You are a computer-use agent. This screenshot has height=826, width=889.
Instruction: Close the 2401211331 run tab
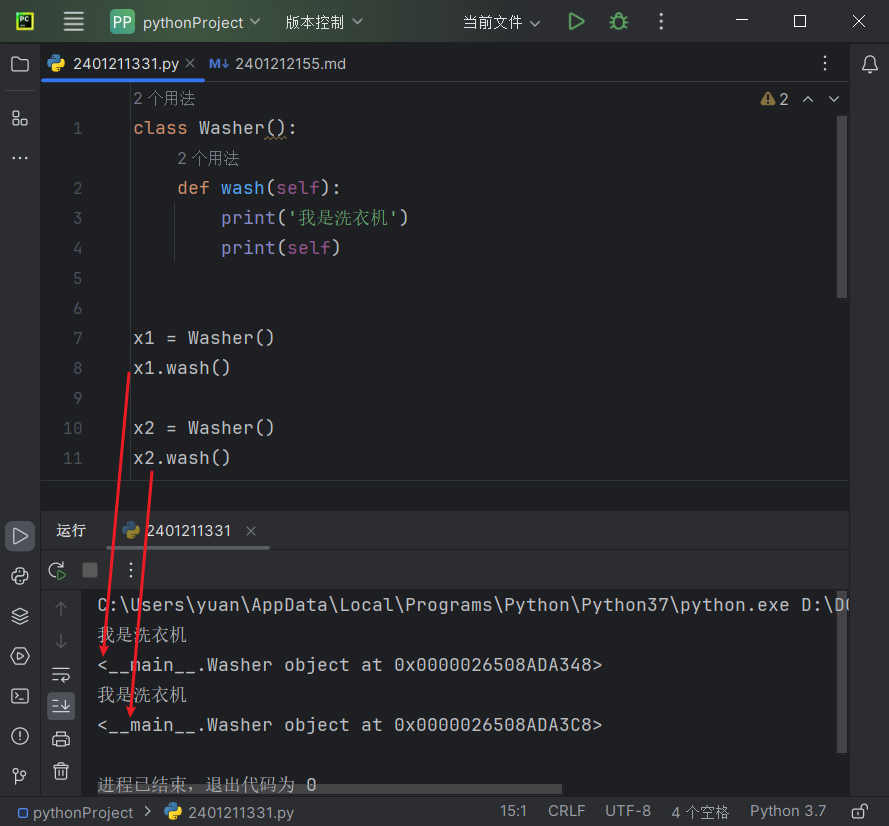tap(251, 531)
